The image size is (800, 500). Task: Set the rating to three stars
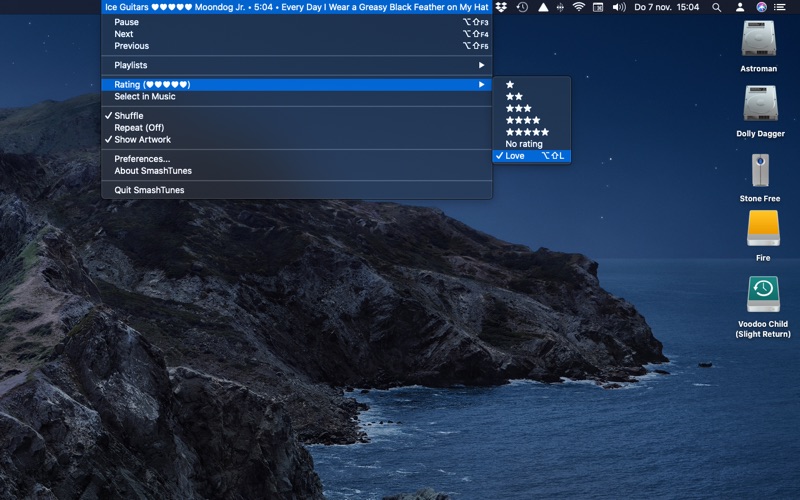pos(518,108)
